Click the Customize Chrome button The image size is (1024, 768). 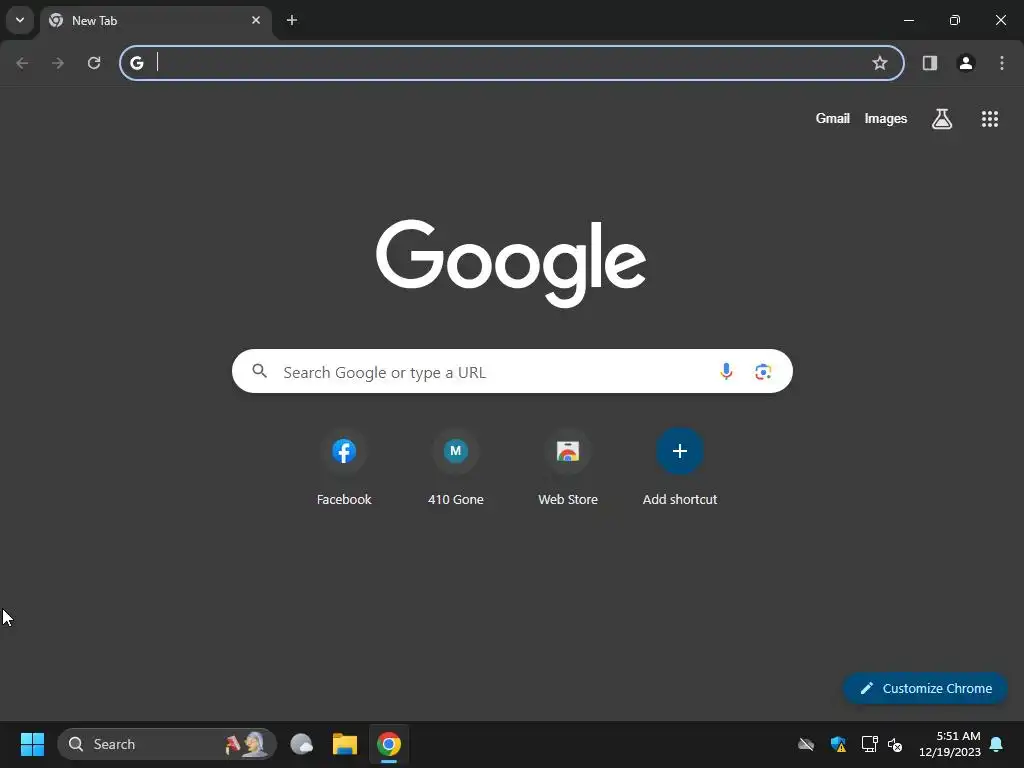(925, 688)
